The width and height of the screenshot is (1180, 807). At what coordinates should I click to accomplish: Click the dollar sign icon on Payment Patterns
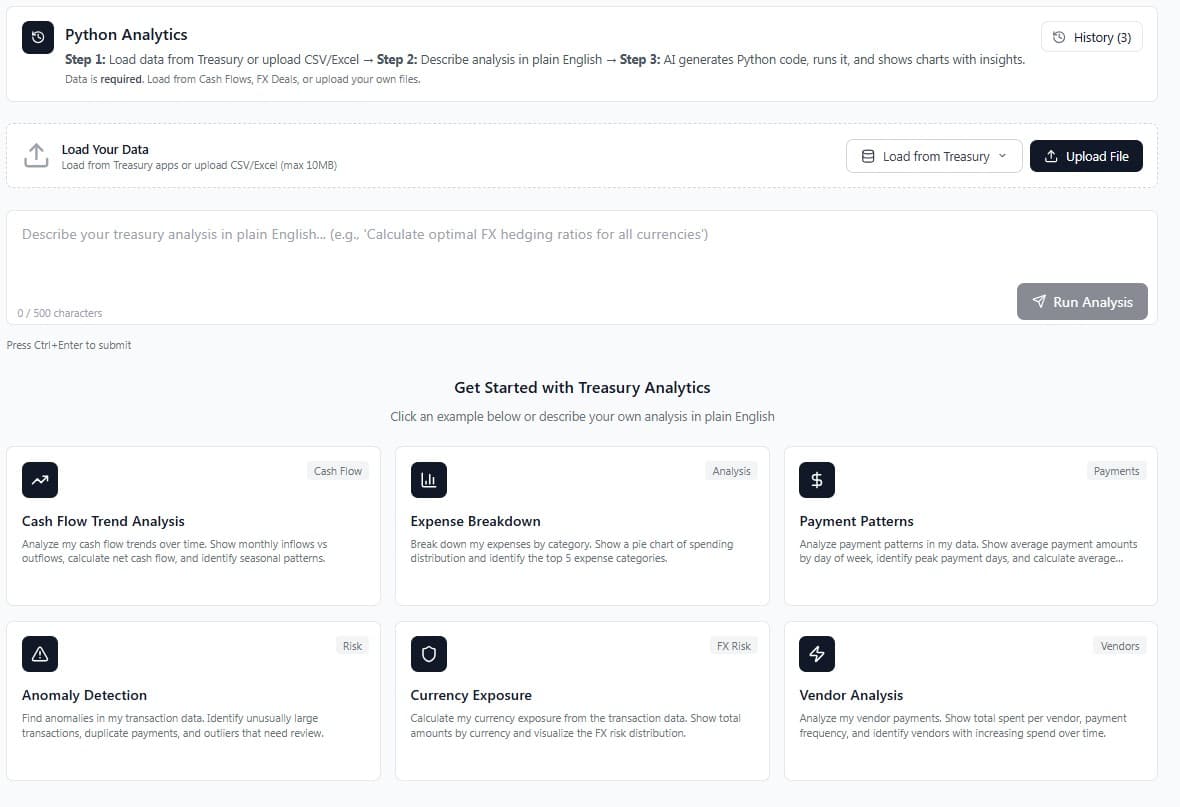tap(816, 480)
